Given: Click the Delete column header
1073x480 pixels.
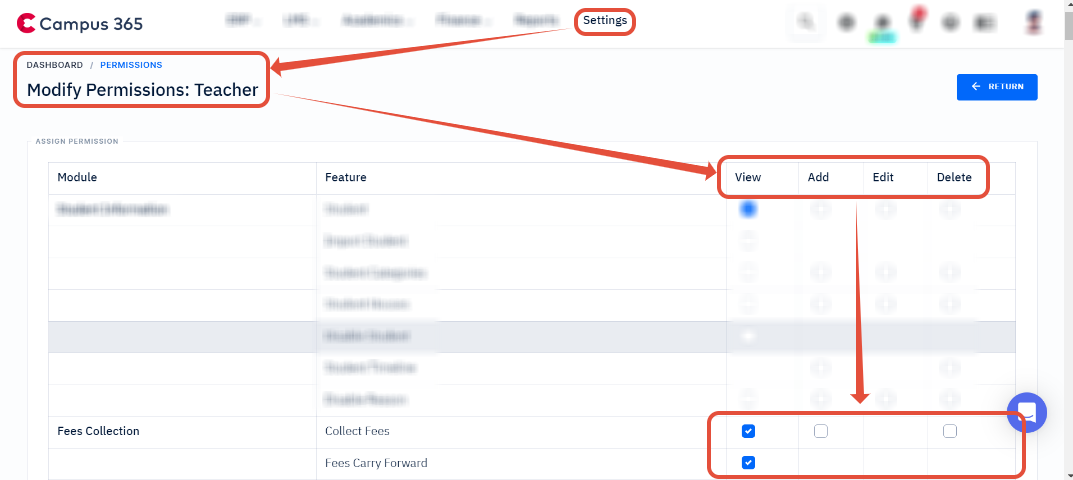Looking at the screenshot, I should [x=954, y=177].
